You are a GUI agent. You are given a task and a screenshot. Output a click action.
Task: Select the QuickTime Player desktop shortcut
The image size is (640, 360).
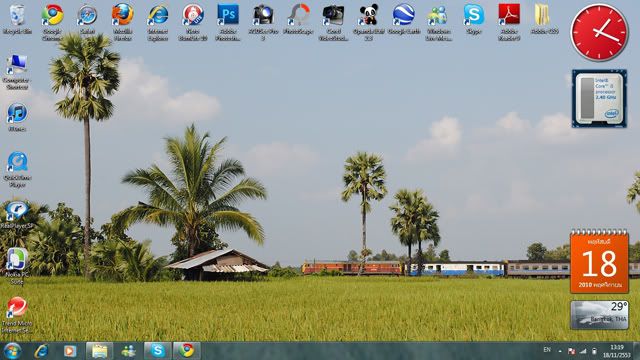point(17,169)
